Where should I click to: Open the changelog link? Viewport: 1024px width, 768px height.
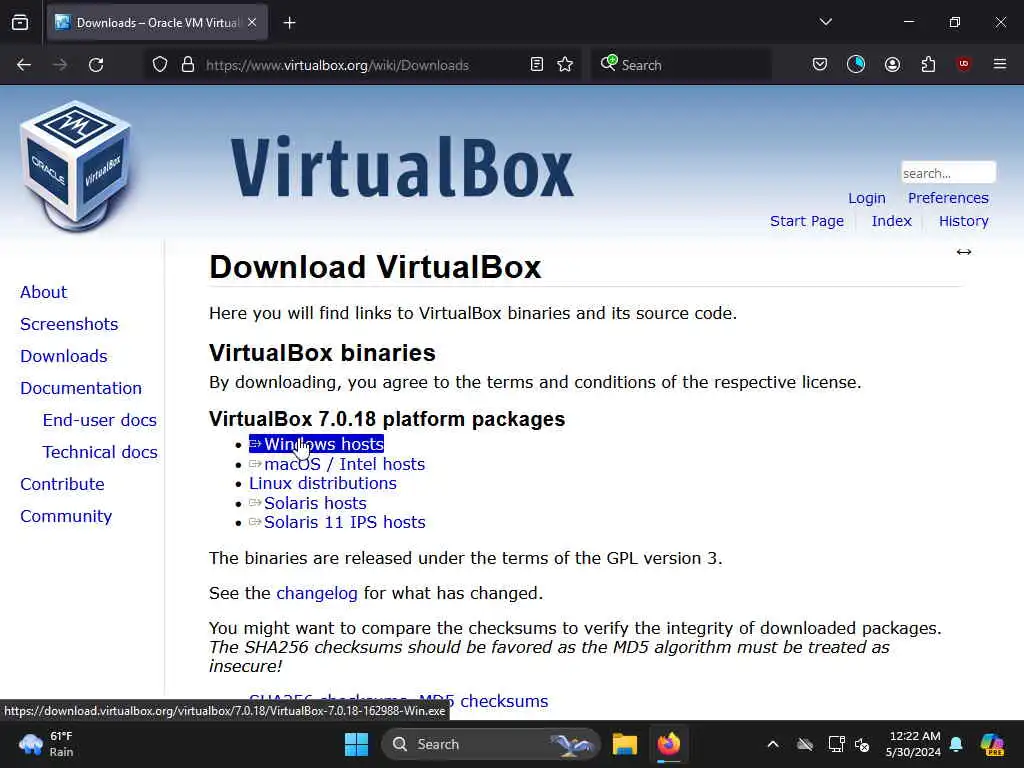[x=317, y=593]
